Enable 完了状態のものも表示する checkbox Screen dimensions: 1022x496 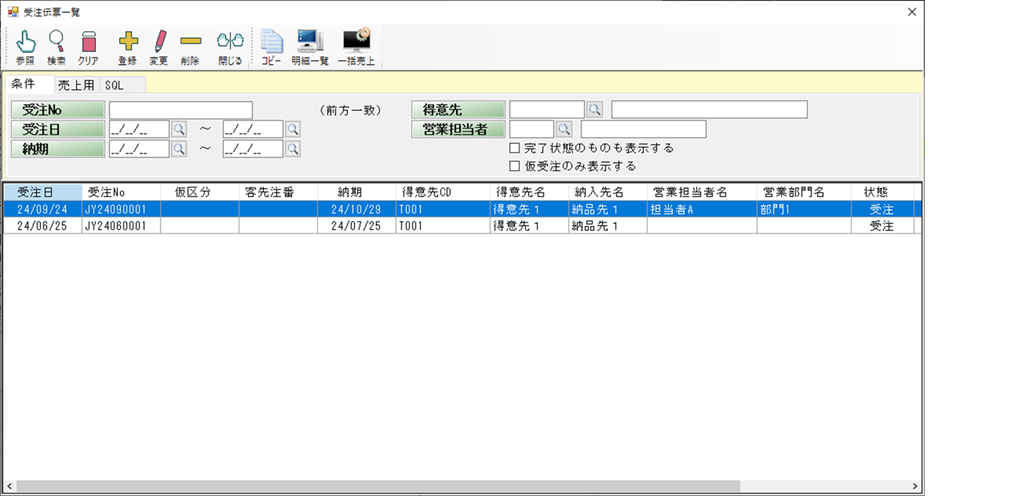click(515, 148)
